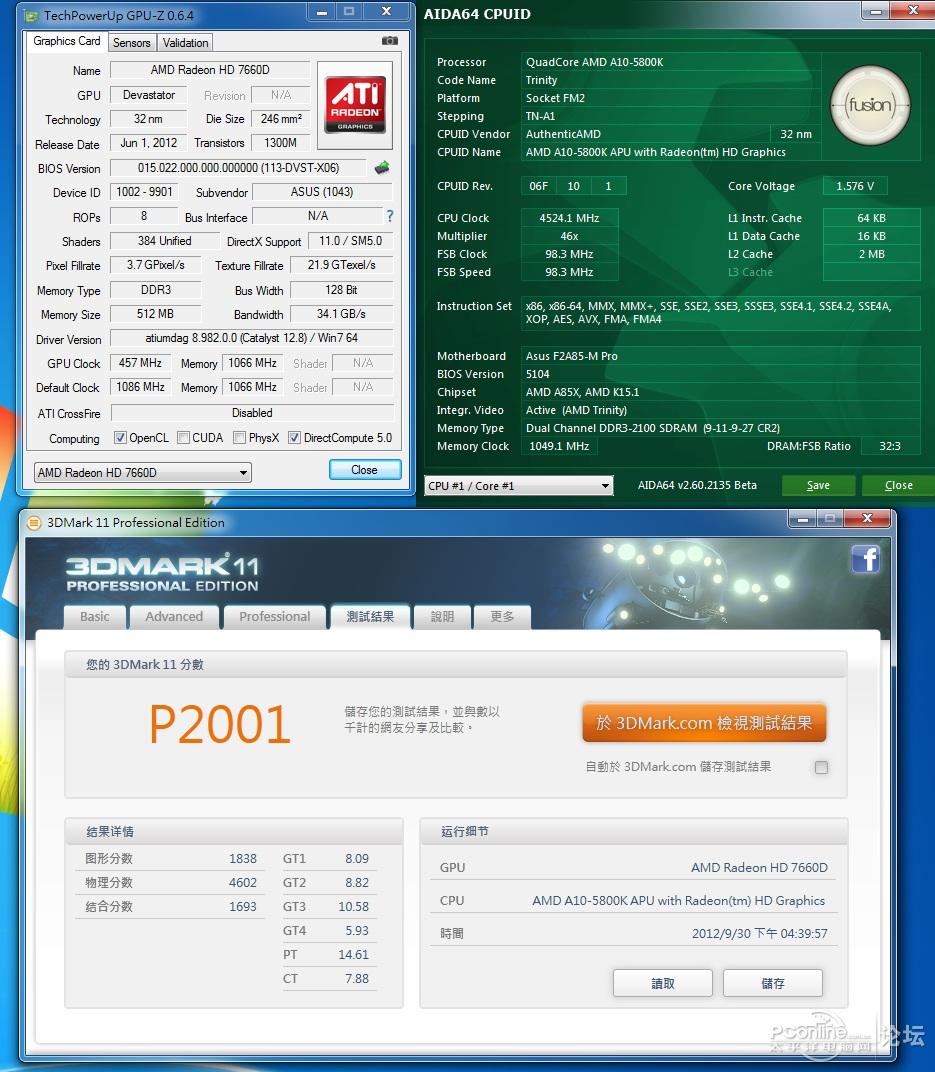The image size is (935, 1072).
Task: Minimize the 3DMark 11 window
Action: (802, 519)
